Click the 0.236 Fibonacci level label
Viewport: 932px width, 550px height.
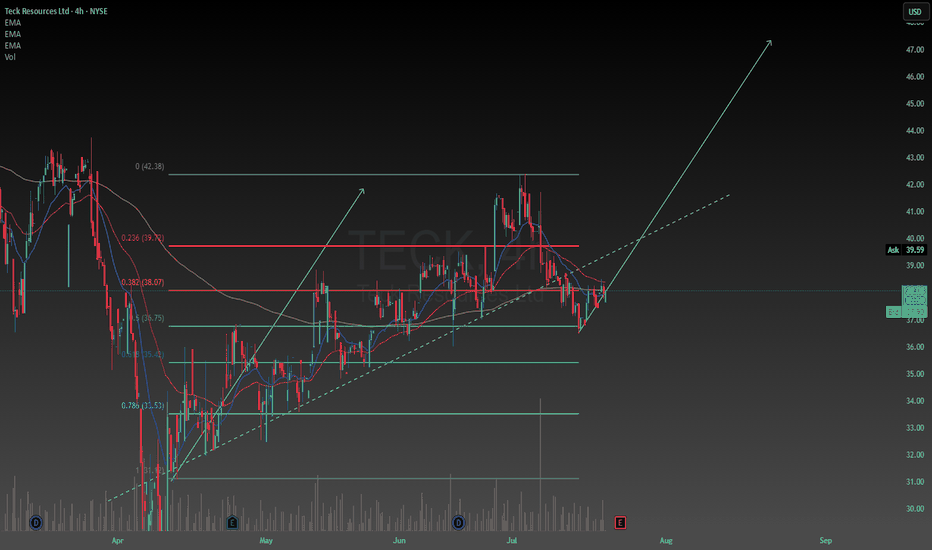(143, 238)
